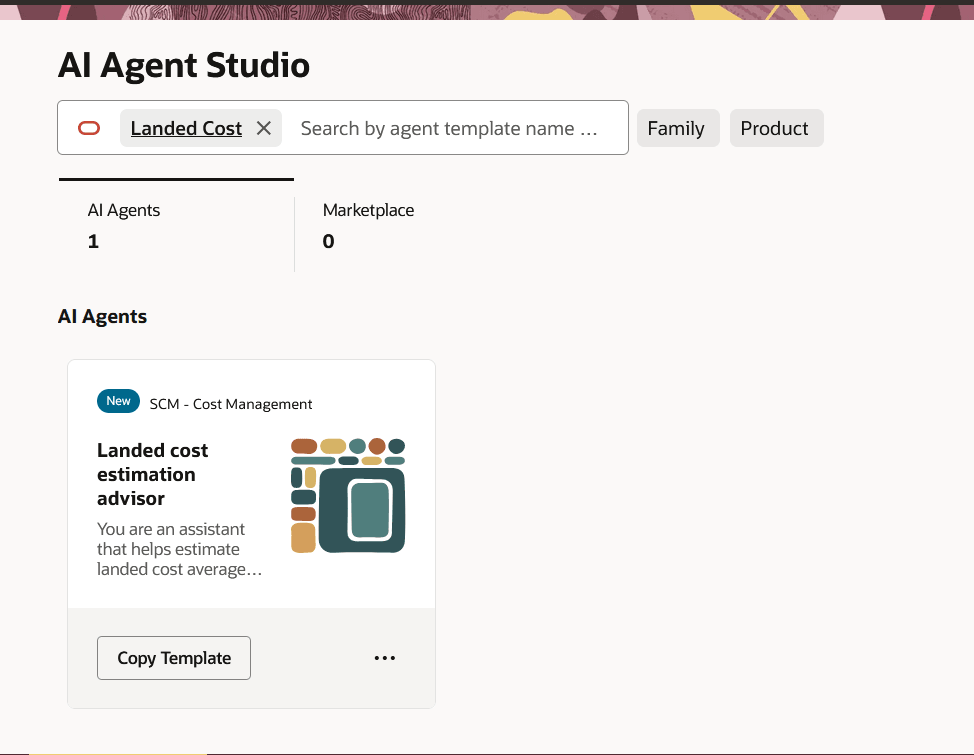
Task: Click the agent card description text
Action: [179, 548]
